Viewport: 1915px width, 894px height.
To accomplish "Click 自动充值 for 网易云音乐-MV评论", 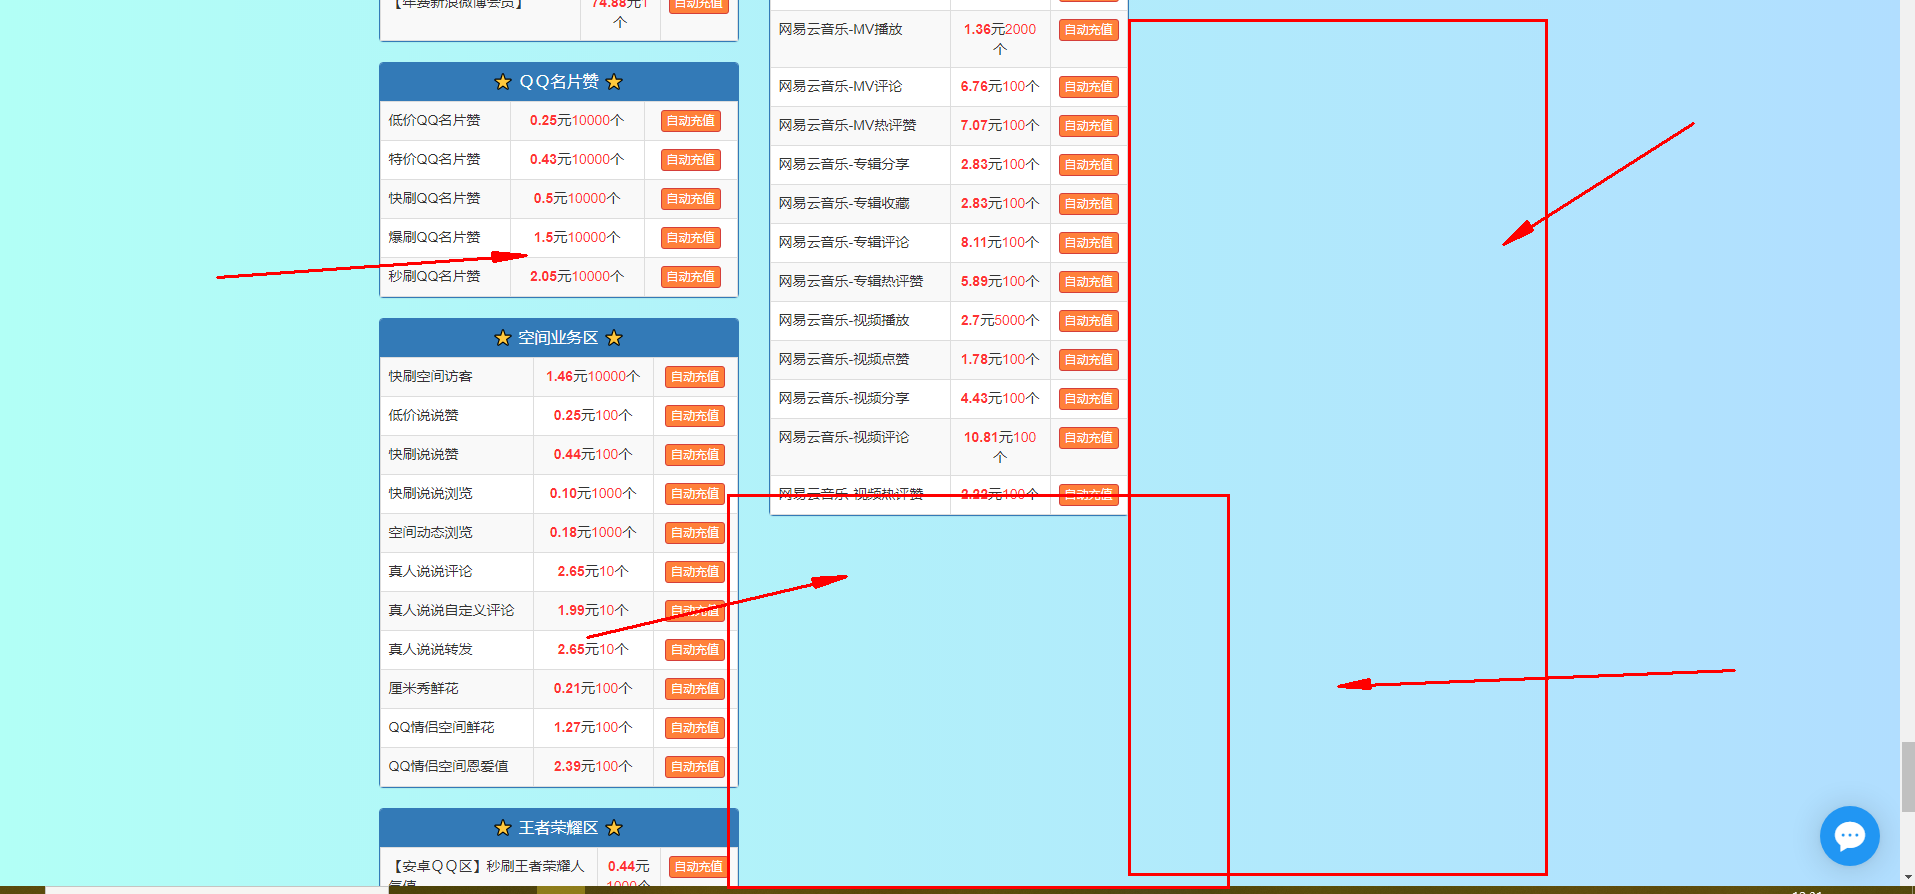I will 1089,87.
